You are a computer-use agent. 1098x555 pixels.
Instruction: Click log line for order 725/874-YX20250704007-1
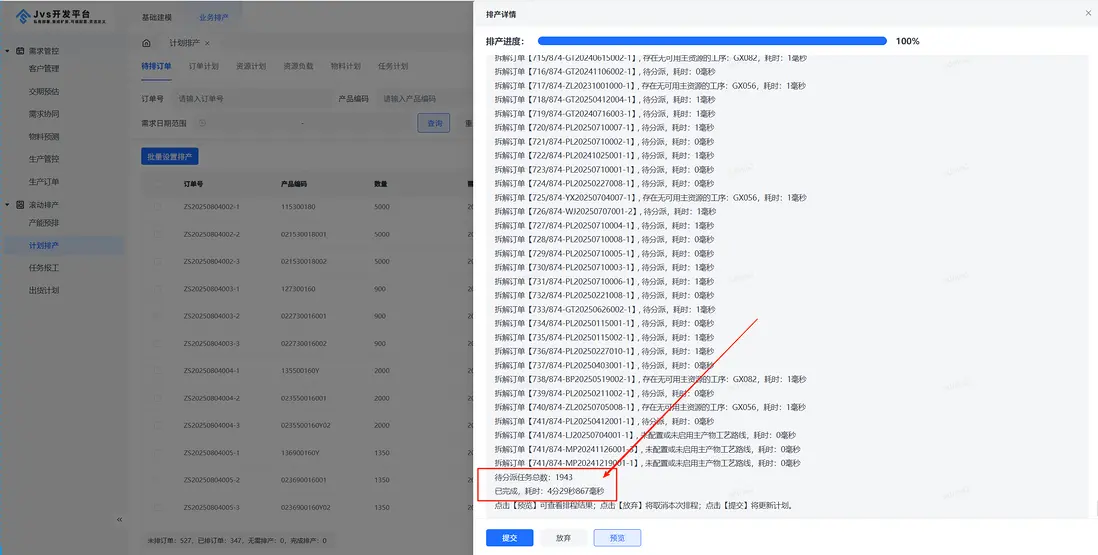click(x=651, y=197)
